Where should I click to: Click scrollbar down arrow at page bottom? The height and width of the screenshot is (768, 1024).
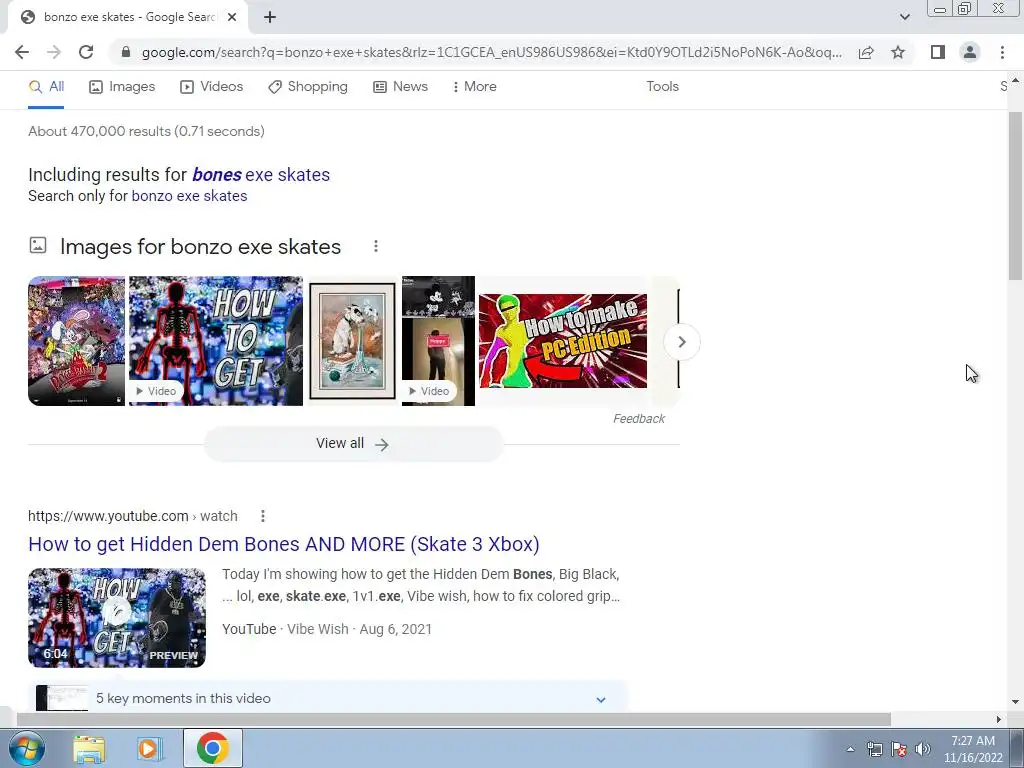(x=1016, y=702)
